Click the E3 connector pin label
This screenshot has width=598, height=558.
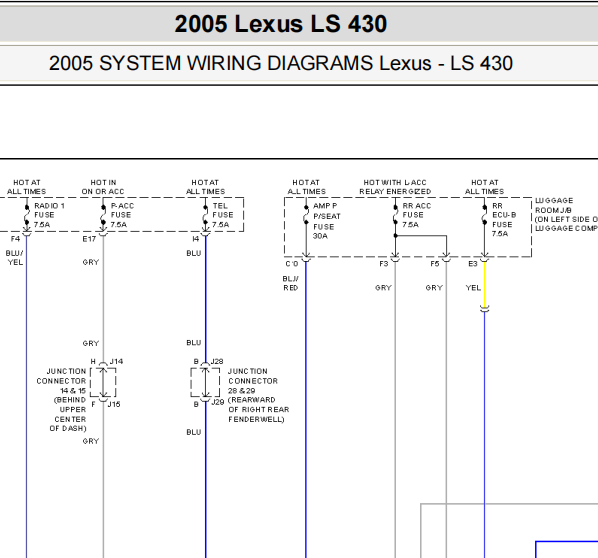(x=473, y=264)
